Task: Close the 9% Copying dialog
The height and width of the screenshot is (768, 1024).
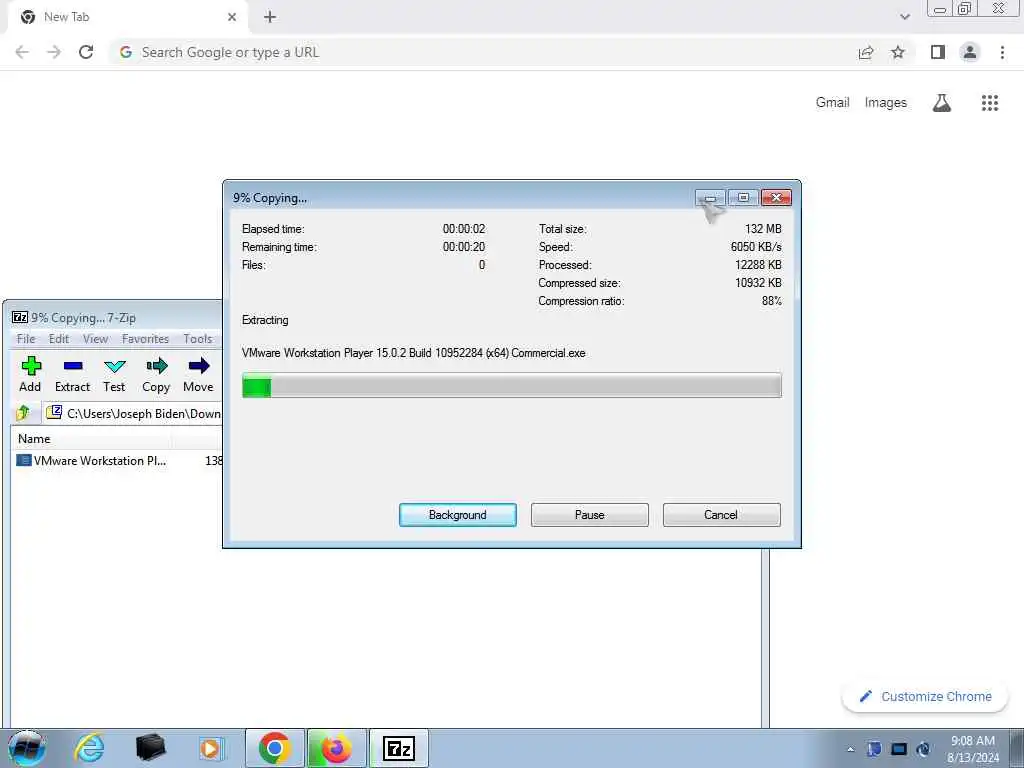Action: click(776, 197)
